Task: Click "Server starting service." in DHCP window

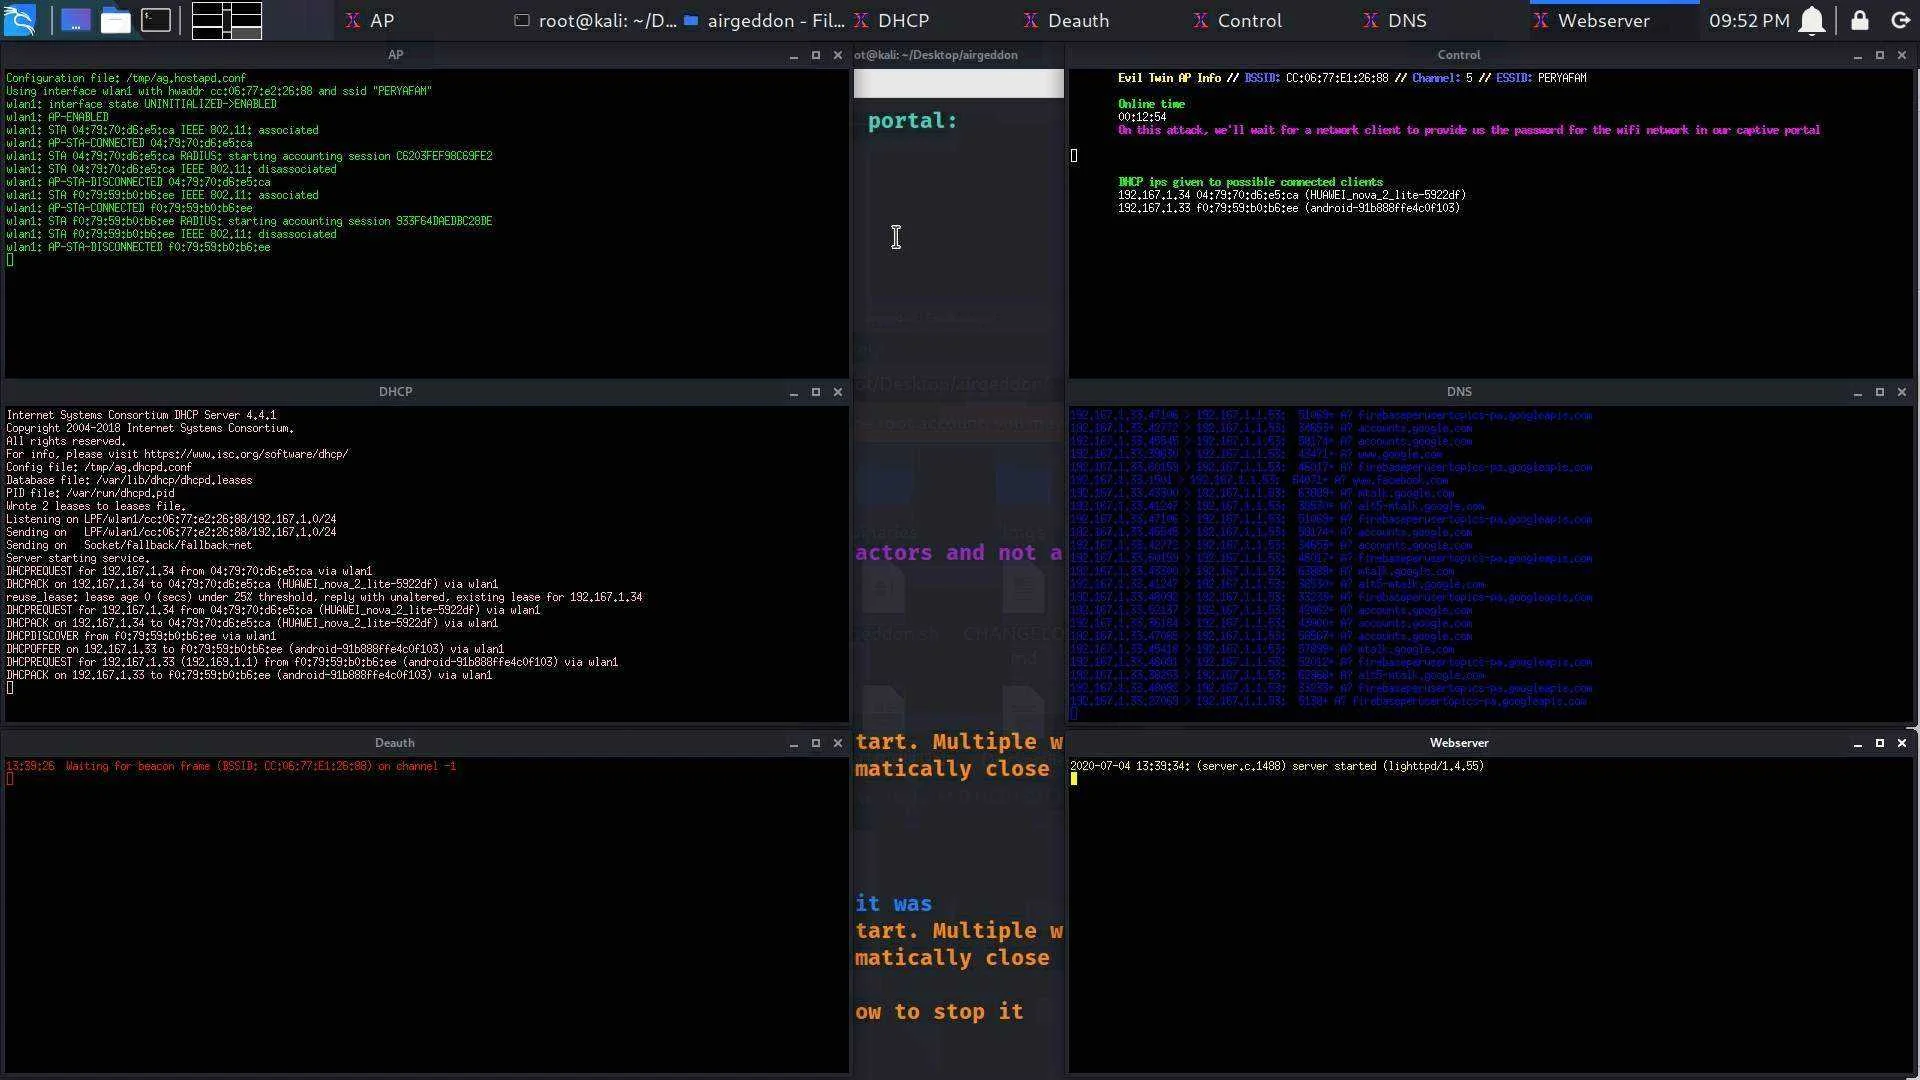Action: point(78,558)
